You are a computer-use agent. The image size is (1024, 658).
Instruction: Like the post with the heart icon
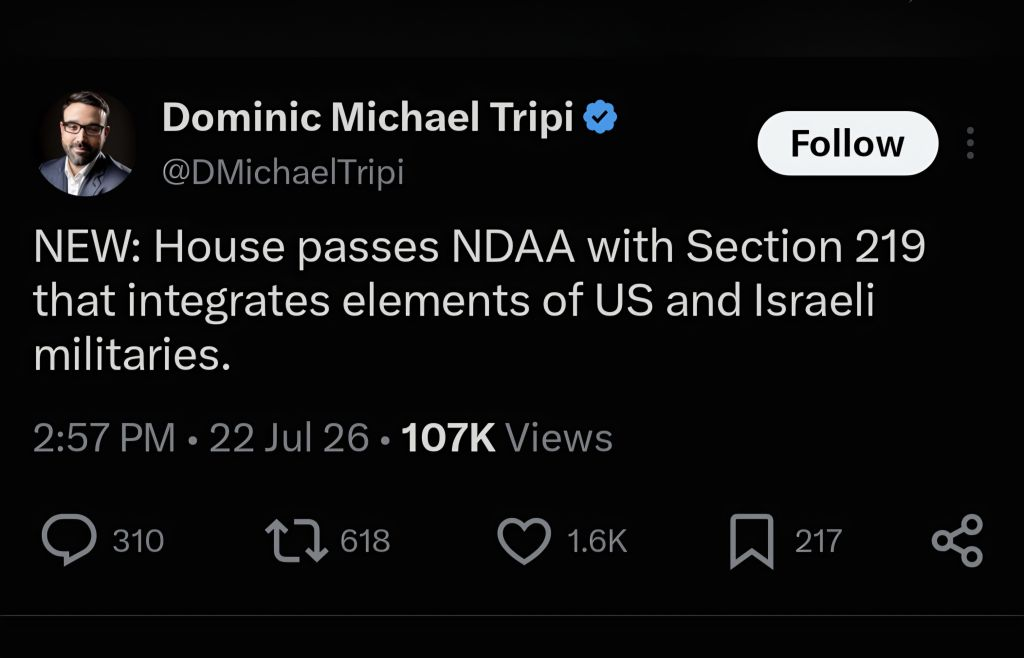point(524,541)
